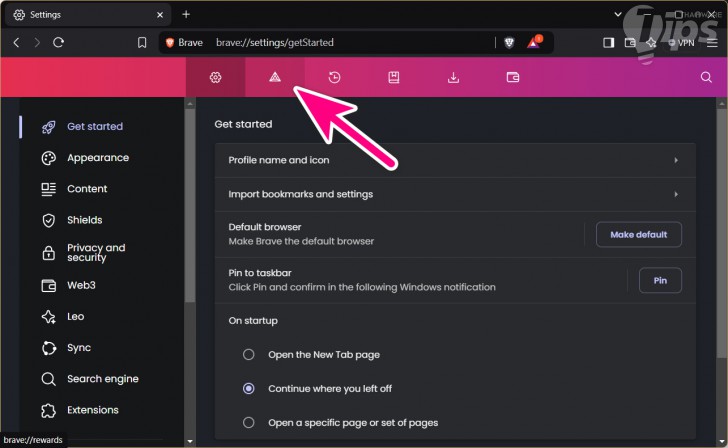728x448 pixels.
Task: Click the Make default button
Action: coord(638,234)
